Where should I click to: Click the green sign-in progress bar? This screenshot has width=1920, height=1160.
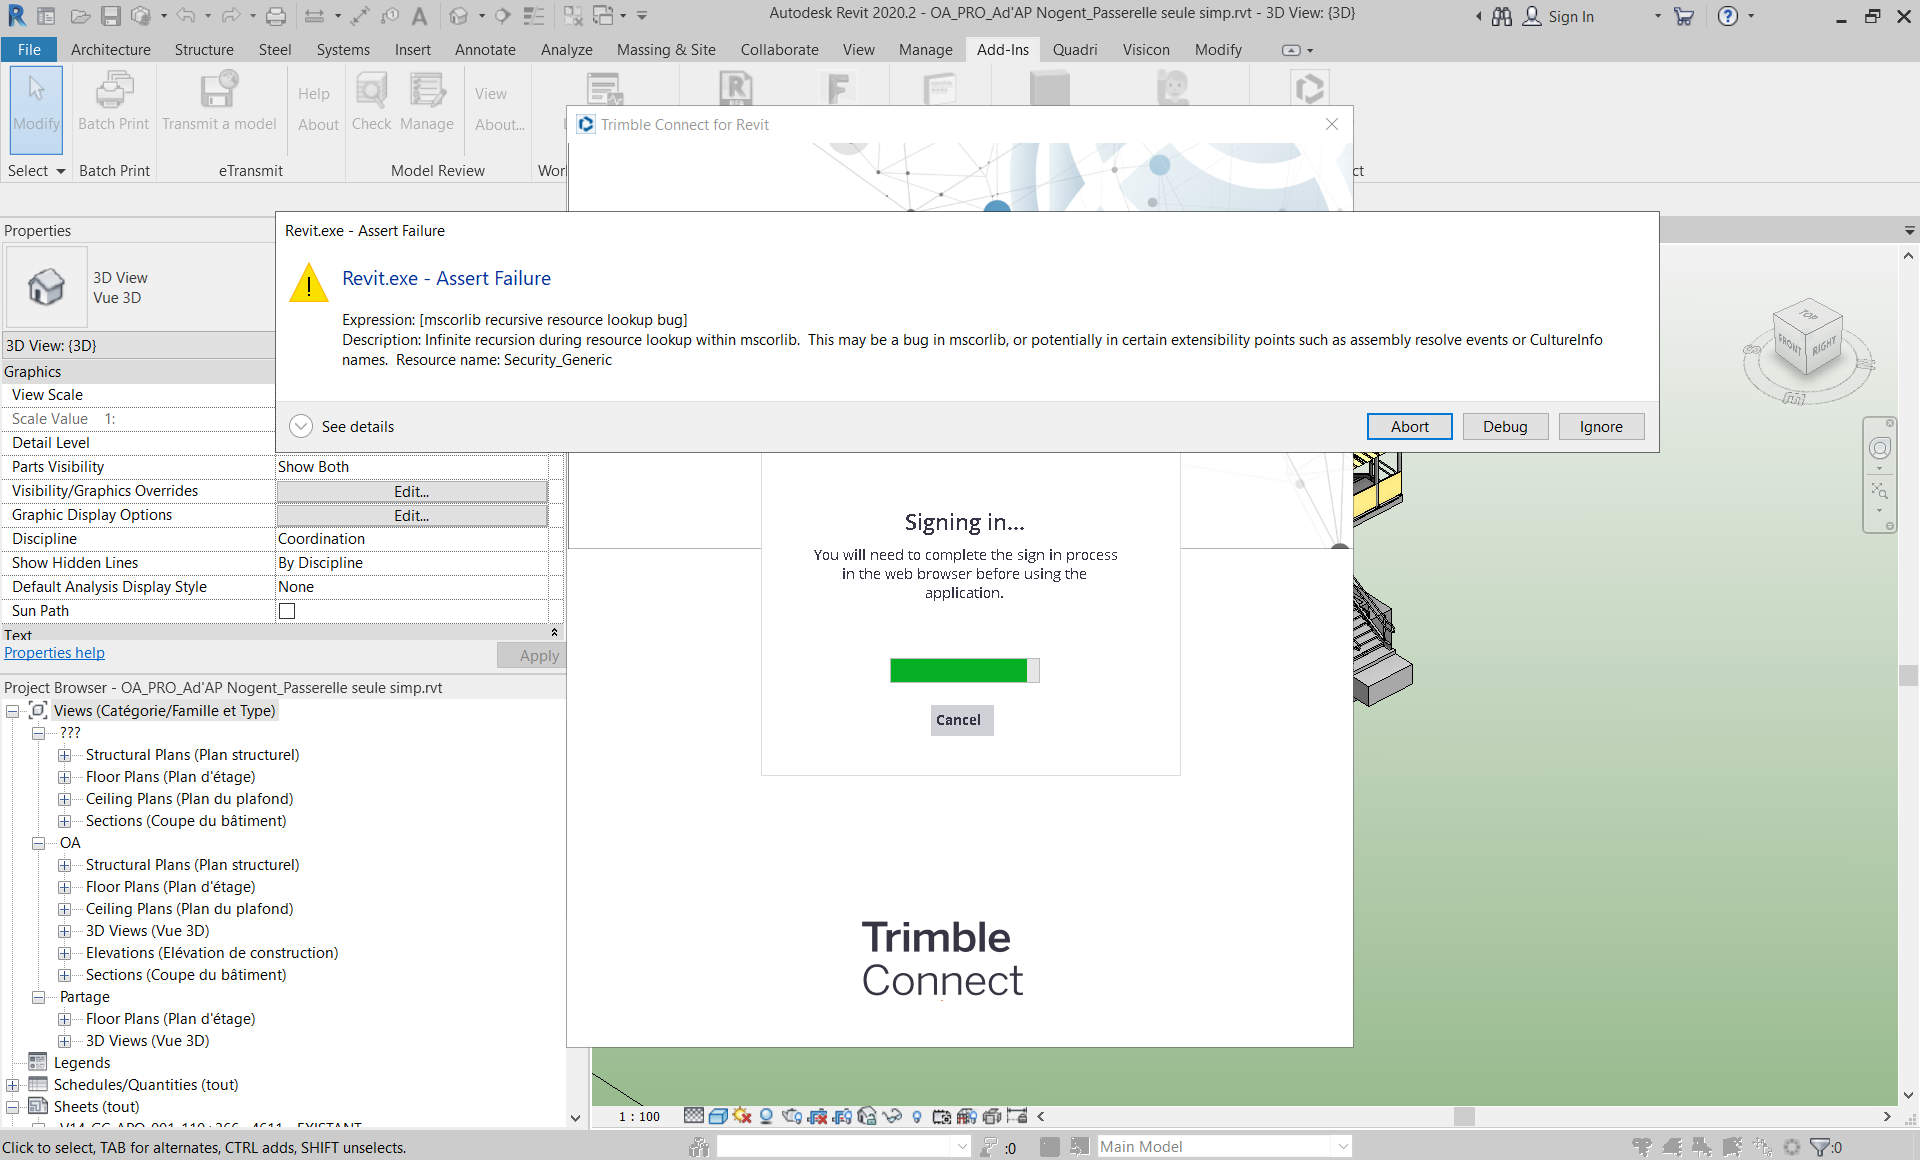963,670
